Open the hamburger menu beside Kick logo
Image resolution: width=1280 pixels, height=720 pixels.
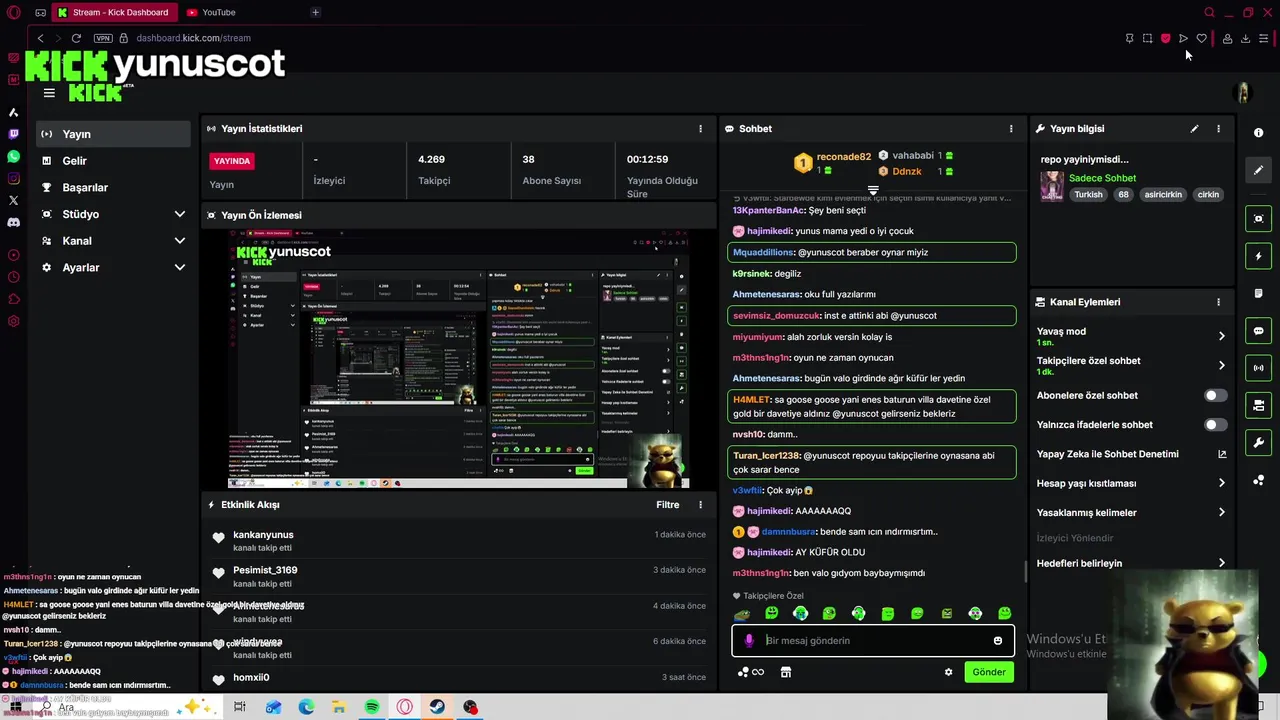pos(49,93)
